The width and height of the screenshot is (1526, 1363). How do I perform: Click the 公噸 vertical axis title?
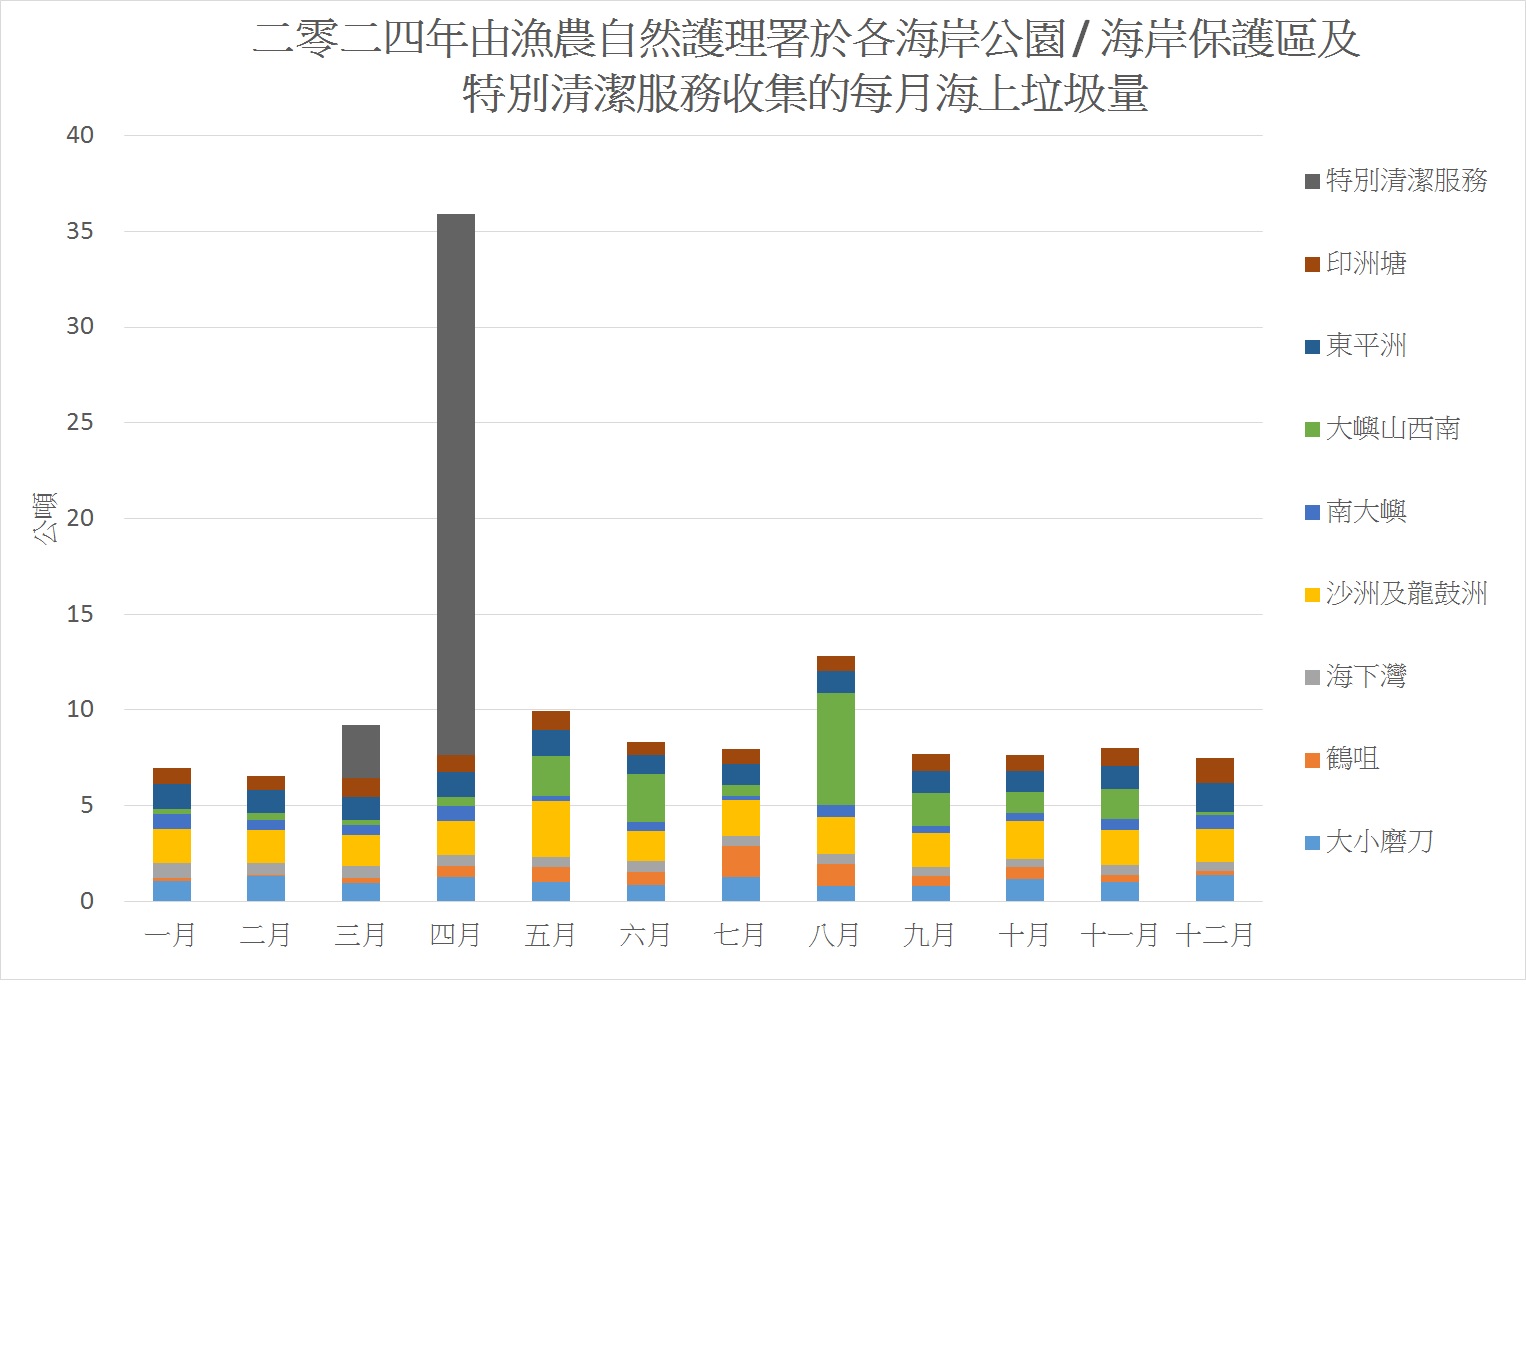click(x=45, y=517)
